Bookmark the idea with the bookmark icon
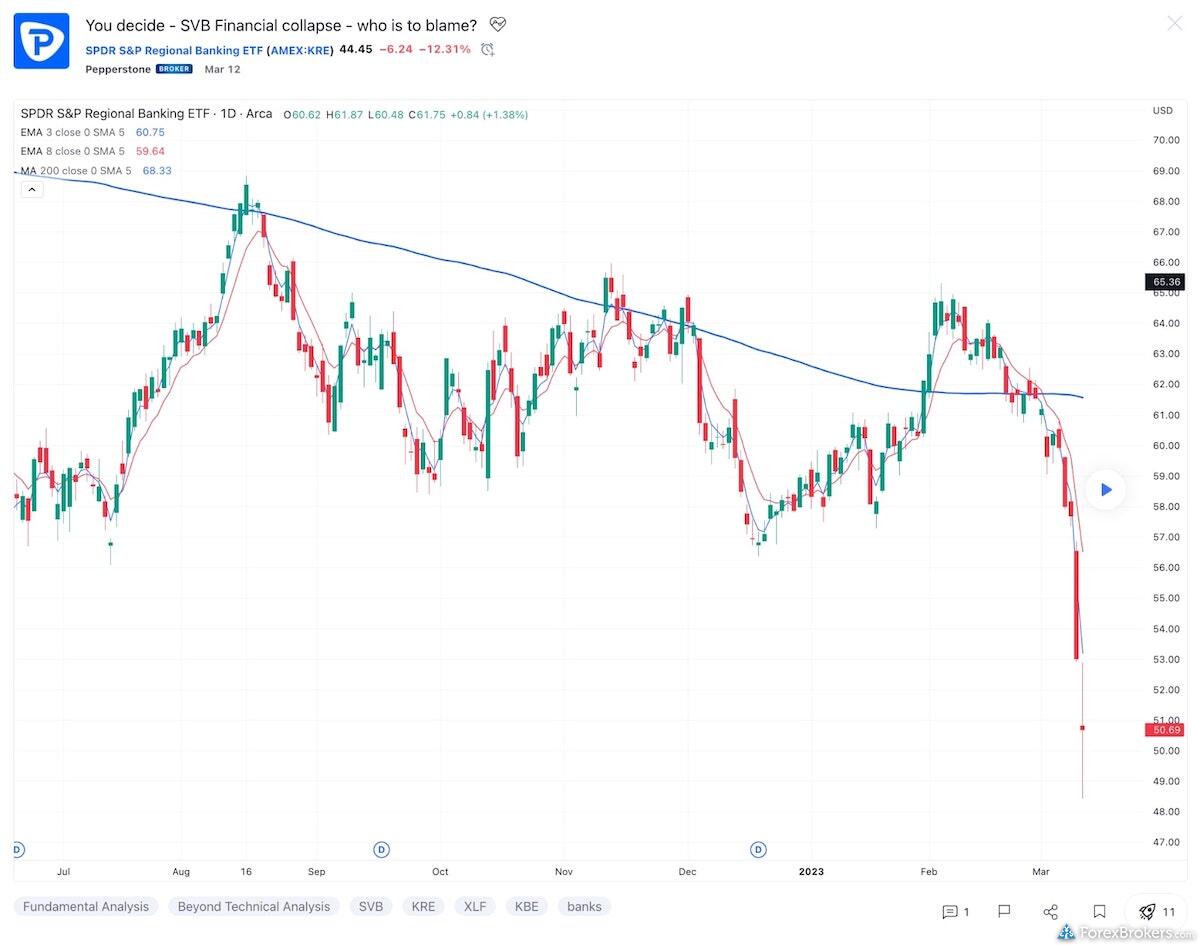Image resolution: width=1200 pixels, height=945 pixels. tap(1099, 911)
